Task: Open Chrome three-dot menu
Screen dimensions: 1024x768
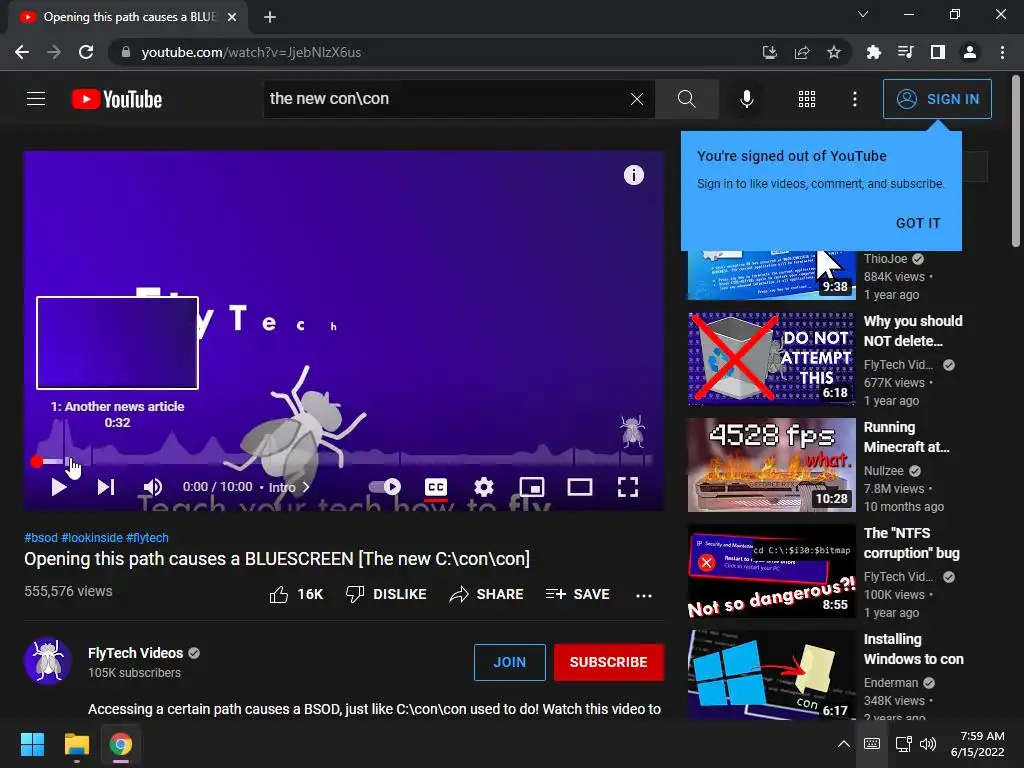Action: (1002, 52)
